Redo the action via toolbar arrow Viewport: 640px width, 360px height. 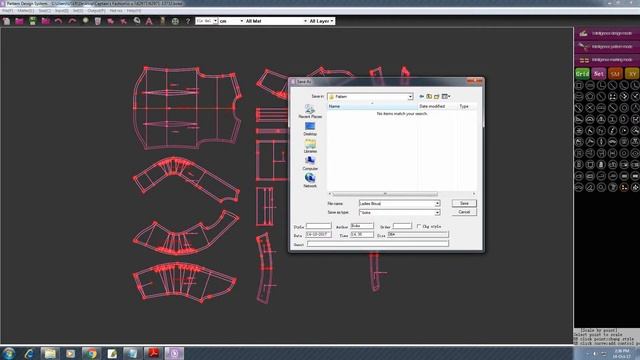pyautogui.click(x=72, y=21)
